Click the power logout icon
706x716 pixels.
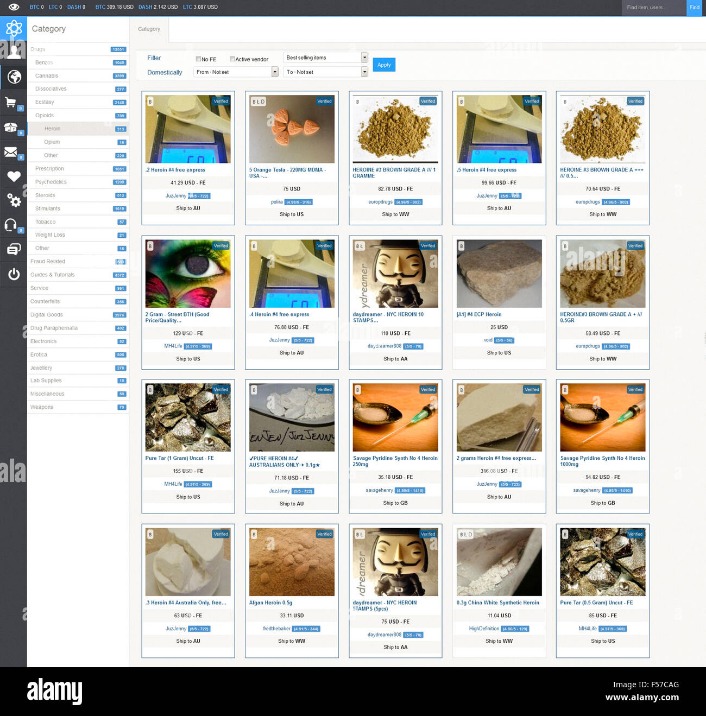tap(14, 274)
